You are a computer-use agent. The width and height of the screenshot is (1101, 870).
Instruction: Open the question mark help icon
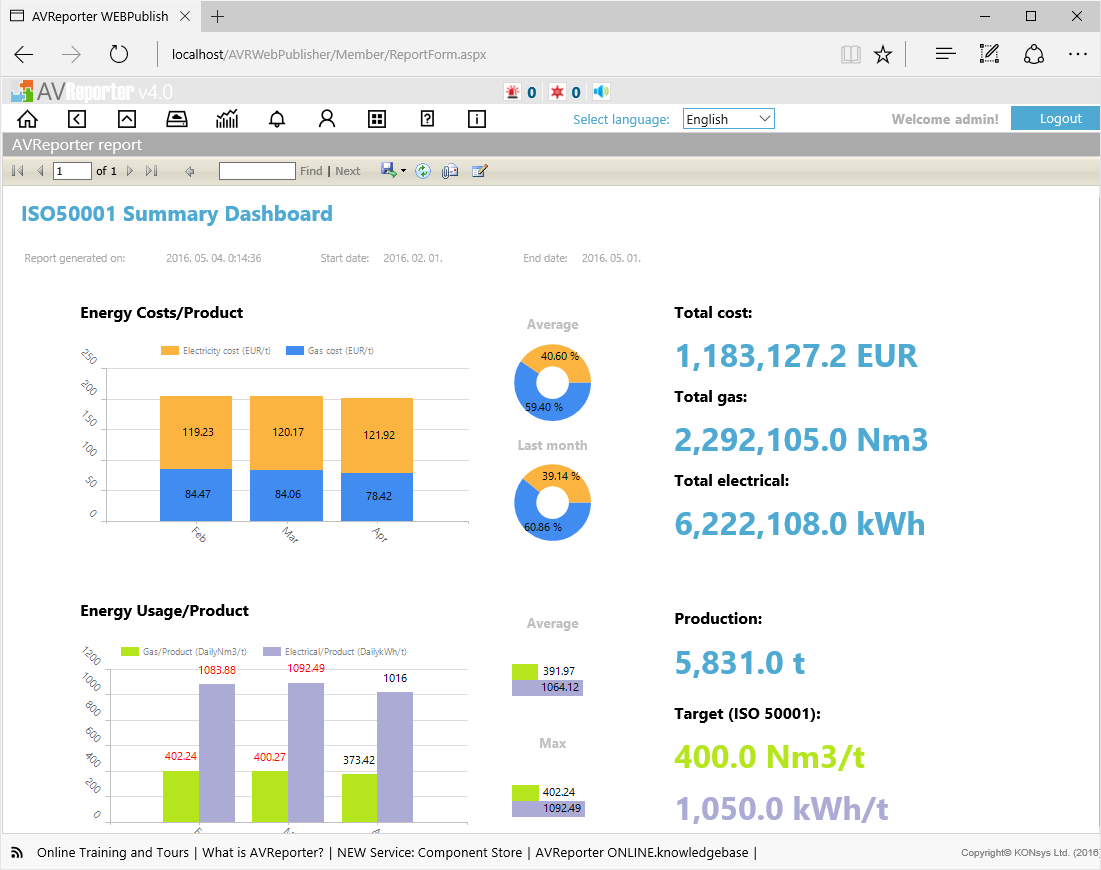click(427, 119)
